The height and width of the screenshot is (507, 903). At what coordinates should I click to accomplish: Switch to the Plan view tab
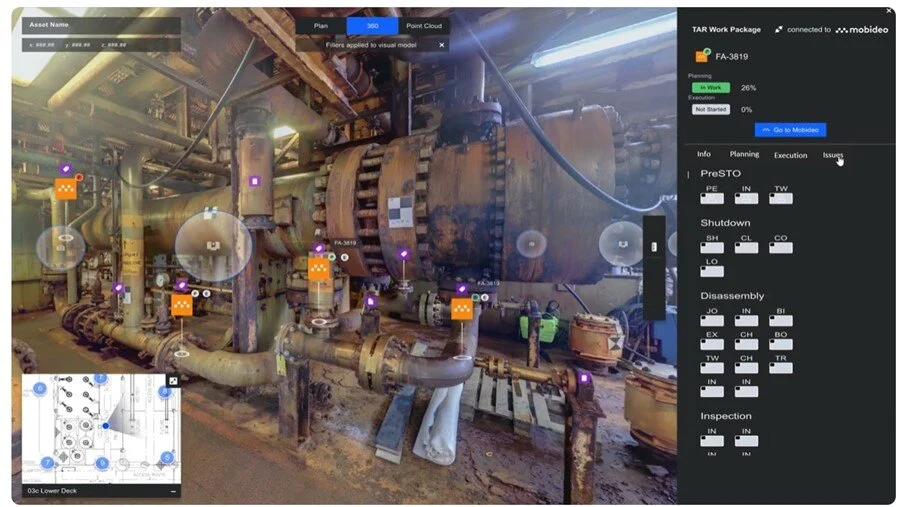pos(321,27)
